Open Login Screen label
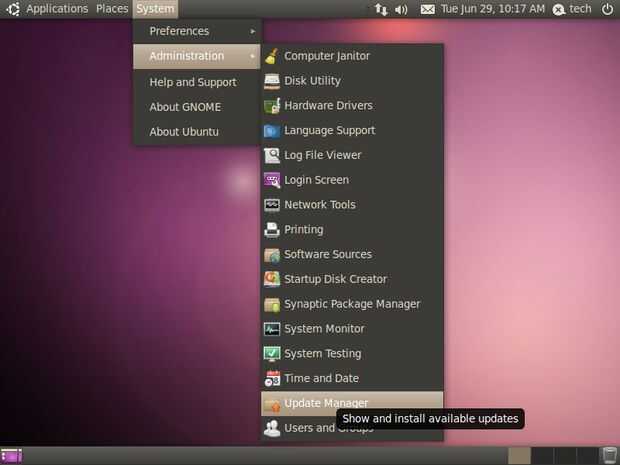Image resolution: width=620 pixels, height=465 pixels. pyautogui.click(x=316, y=180)
